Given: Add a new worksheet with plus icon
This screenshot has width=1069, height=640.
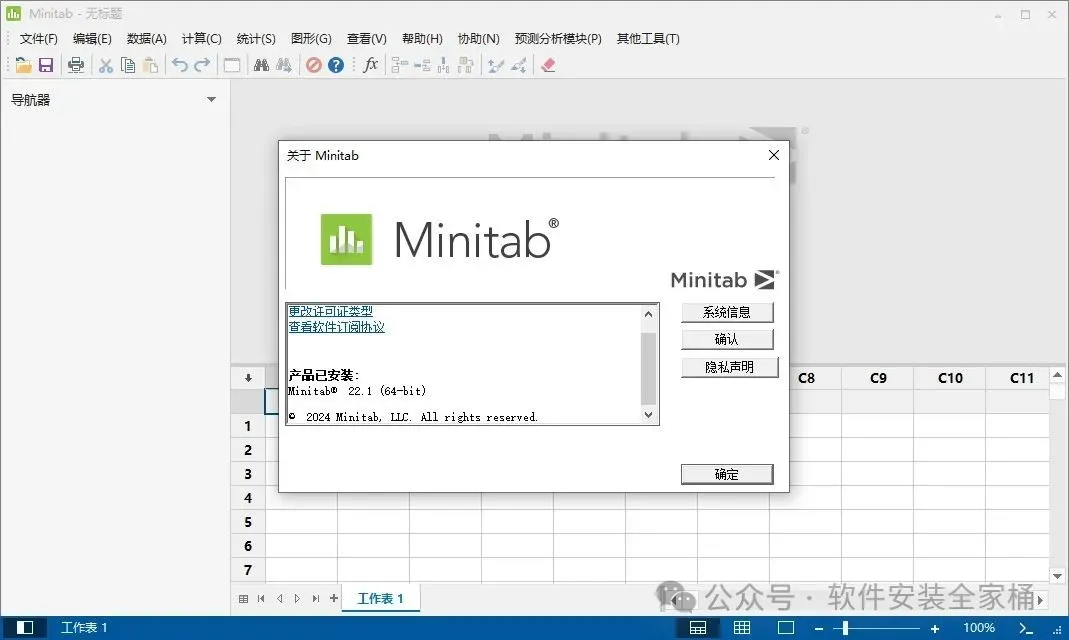Looking at the screenshot, I should (x=333, y=598).
